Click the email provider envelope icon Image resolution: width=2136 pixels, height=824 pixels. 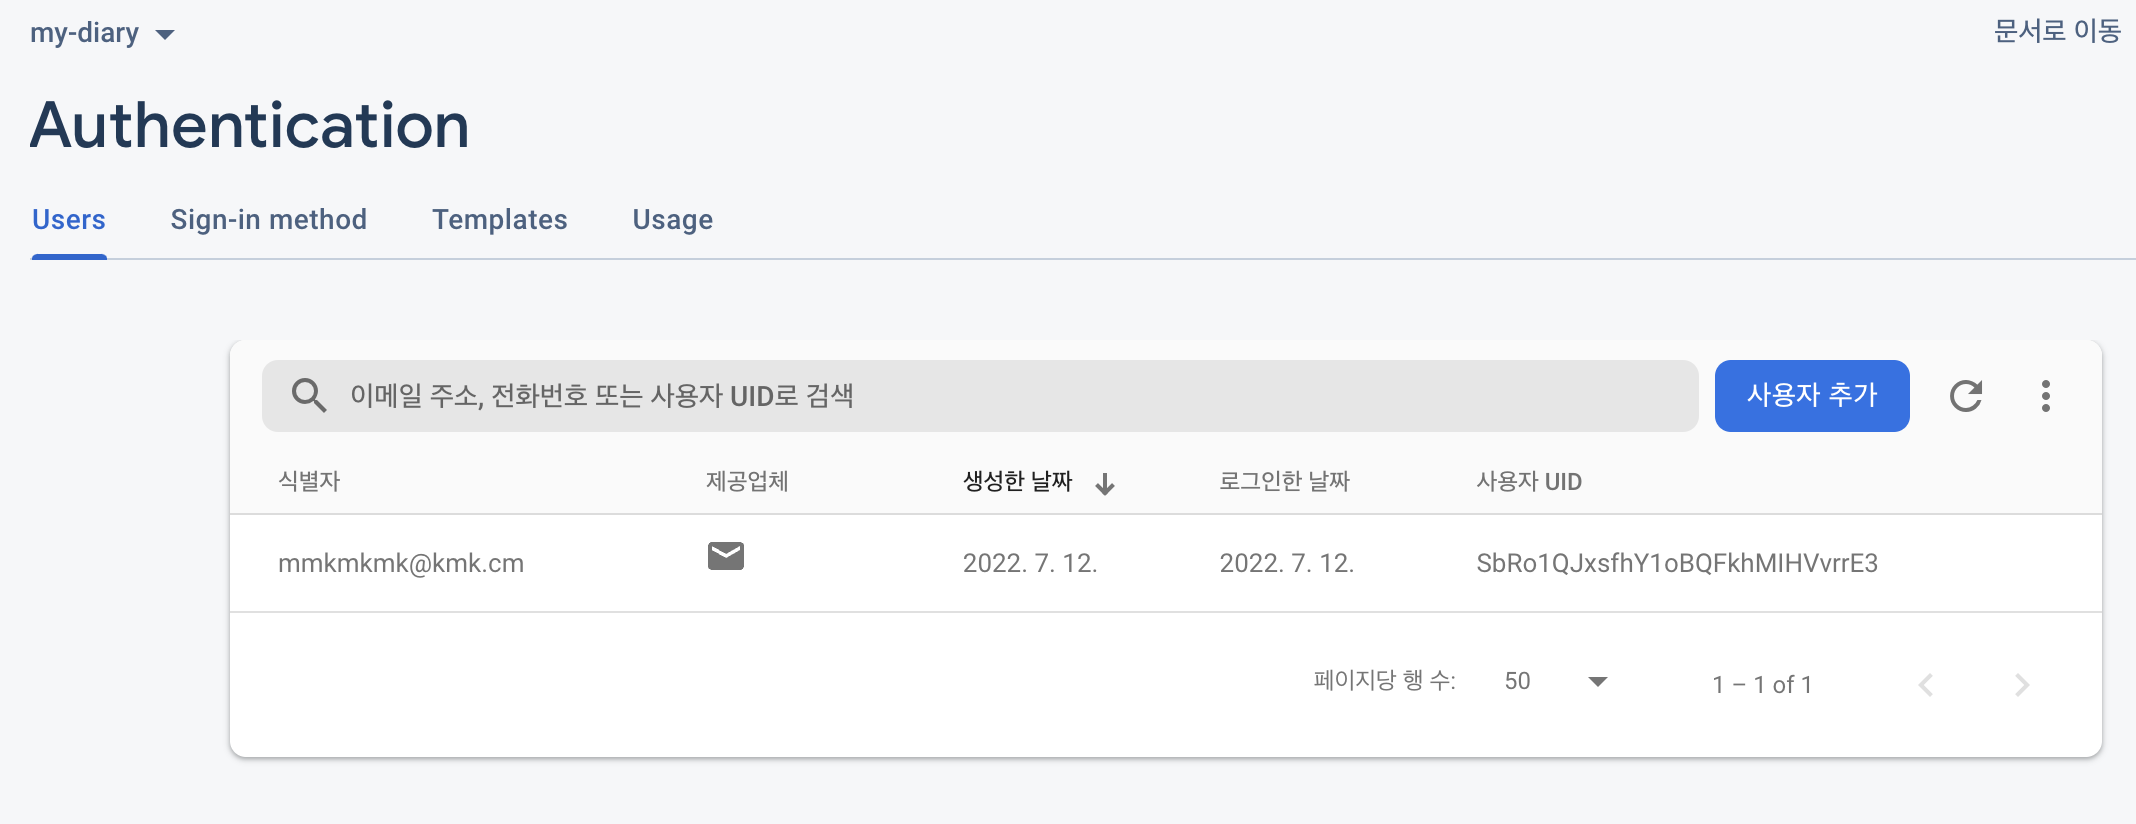(x=726, y=556)
